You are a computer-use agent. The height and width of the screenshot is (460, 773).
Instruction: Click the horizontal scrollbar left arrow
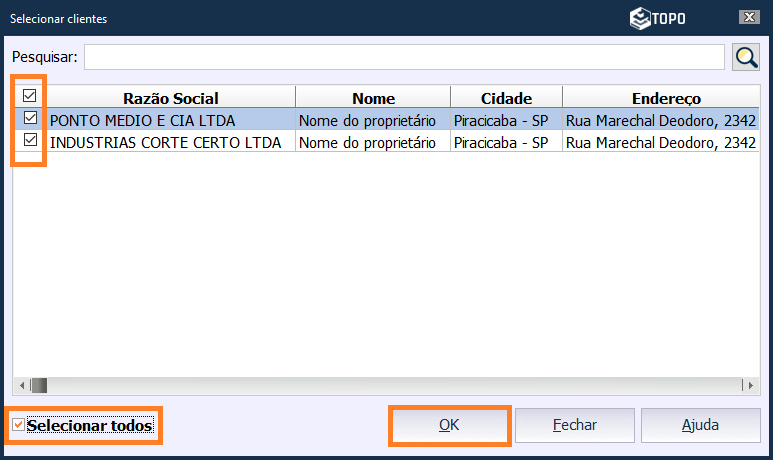[x=20, y=385]
